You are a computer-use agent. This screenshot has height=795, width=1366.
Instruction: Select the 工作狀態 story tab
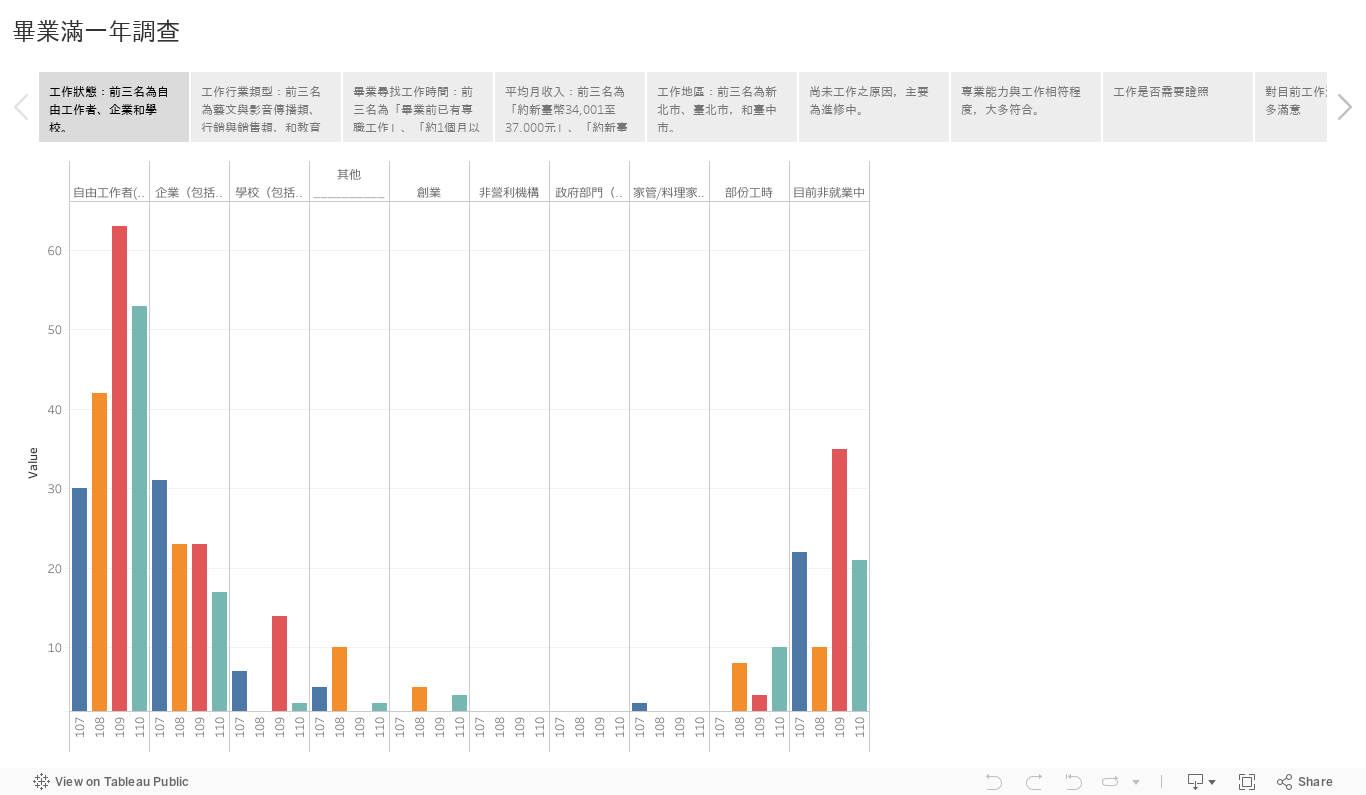click(114, 107)
